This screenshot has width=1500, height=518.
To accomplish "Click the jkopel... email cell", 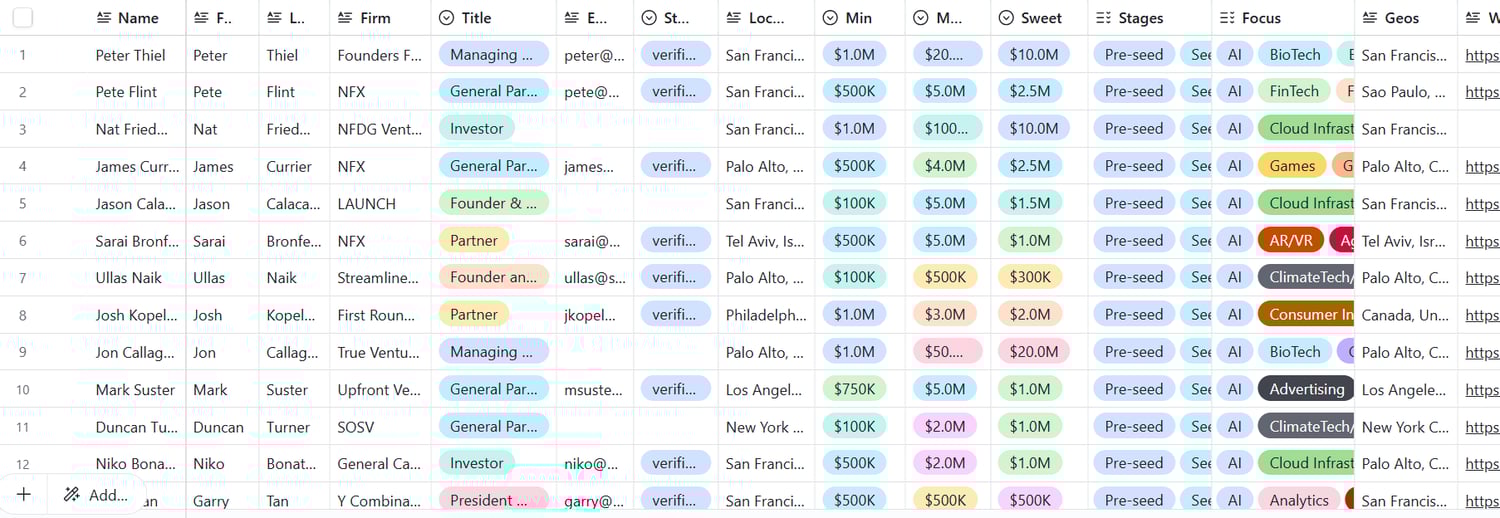I will (x=593, y=315).
